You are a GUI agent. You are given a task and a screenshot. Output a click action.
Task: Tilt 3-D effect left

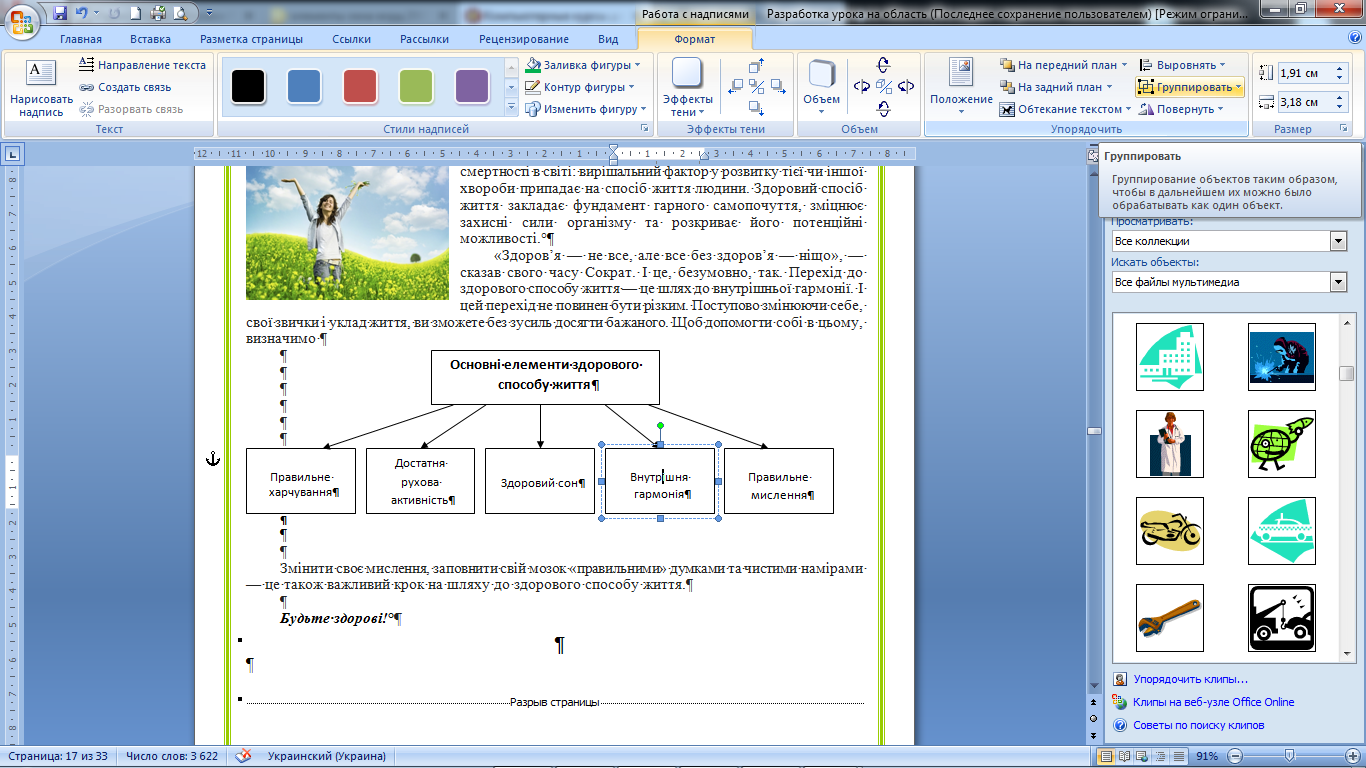point(862,87)
